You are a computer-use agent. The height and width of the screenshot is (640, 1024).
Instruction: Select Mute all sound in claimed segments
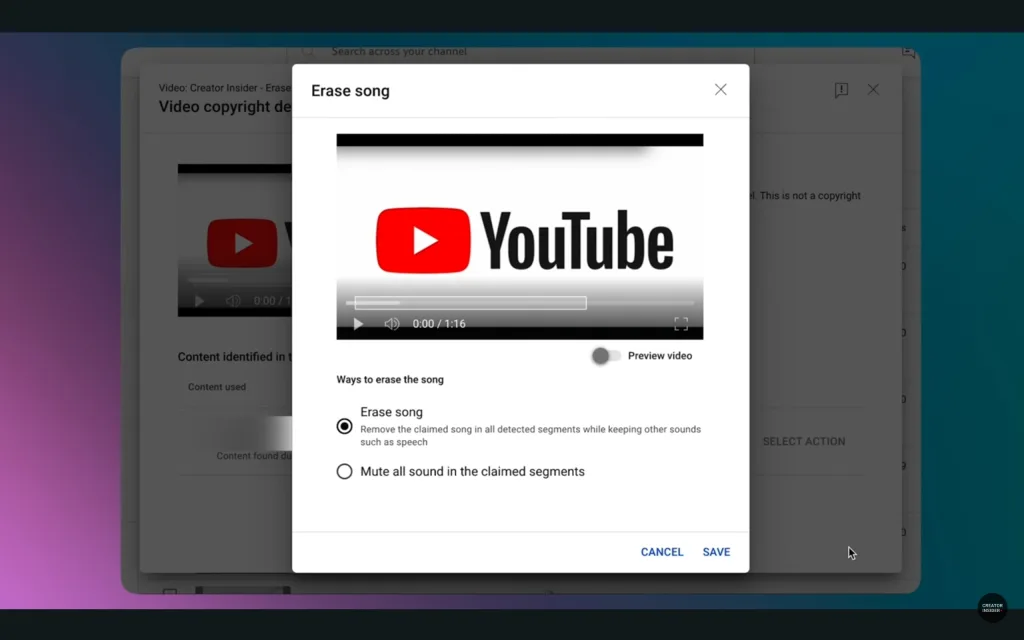tap(344, 472)
